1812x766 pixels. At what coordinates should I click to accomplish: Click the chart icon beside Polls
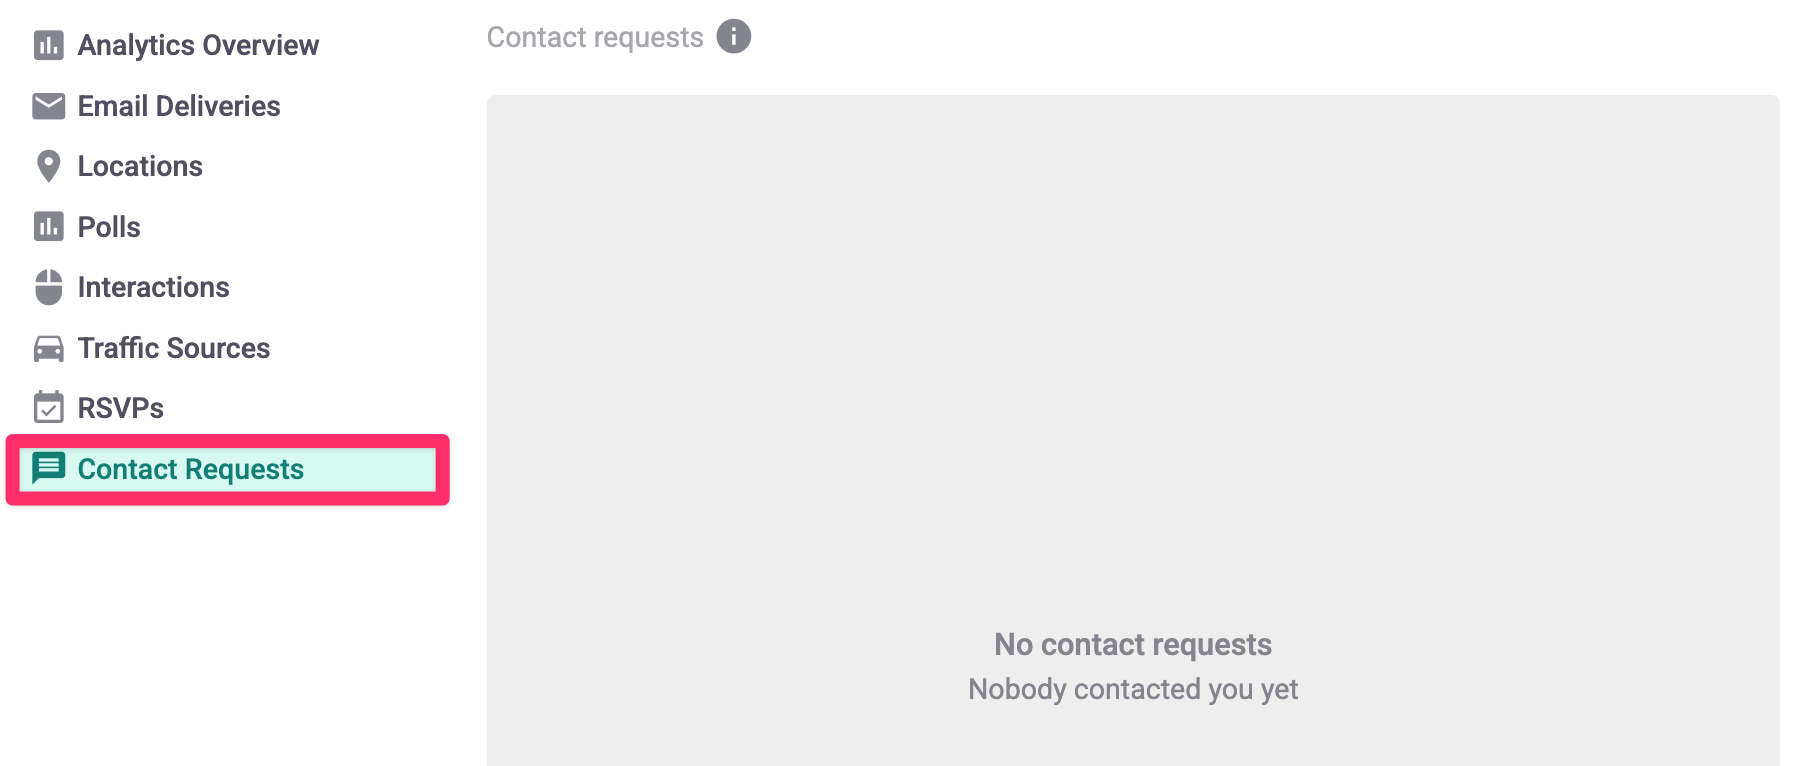pyautogui.click(x=48, y=227)
